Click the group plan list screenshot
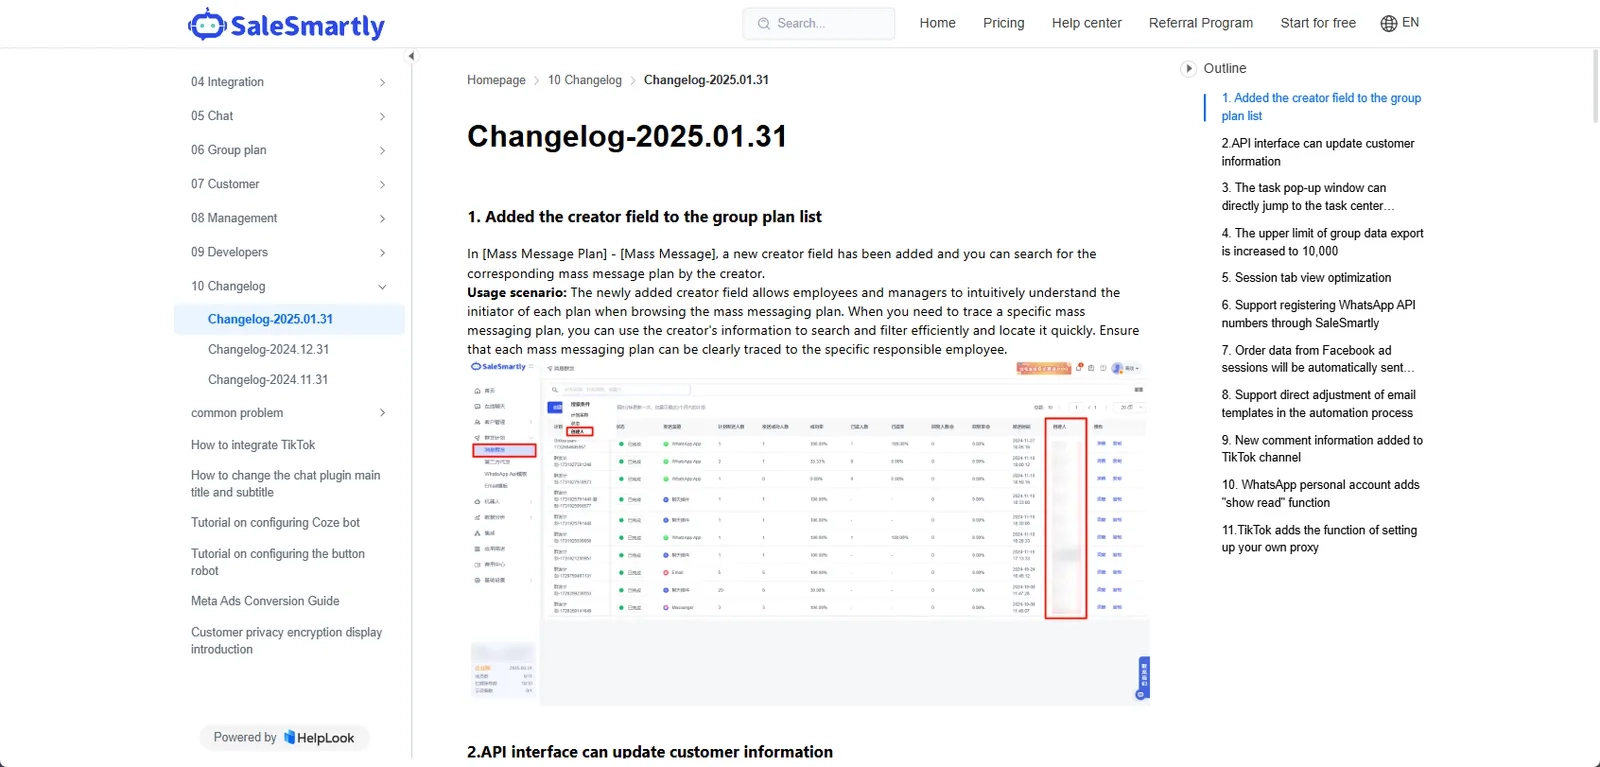The height and width of the screenshot is (767, 1600). point(809,533)
